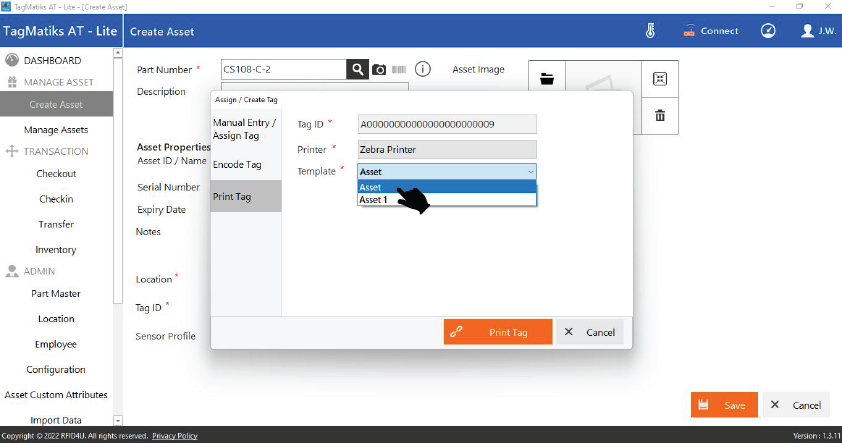Click the camera icon beside Part Number
Image resolution: width=842 pixels, height=444 pixels.
(x=379, y=70)
